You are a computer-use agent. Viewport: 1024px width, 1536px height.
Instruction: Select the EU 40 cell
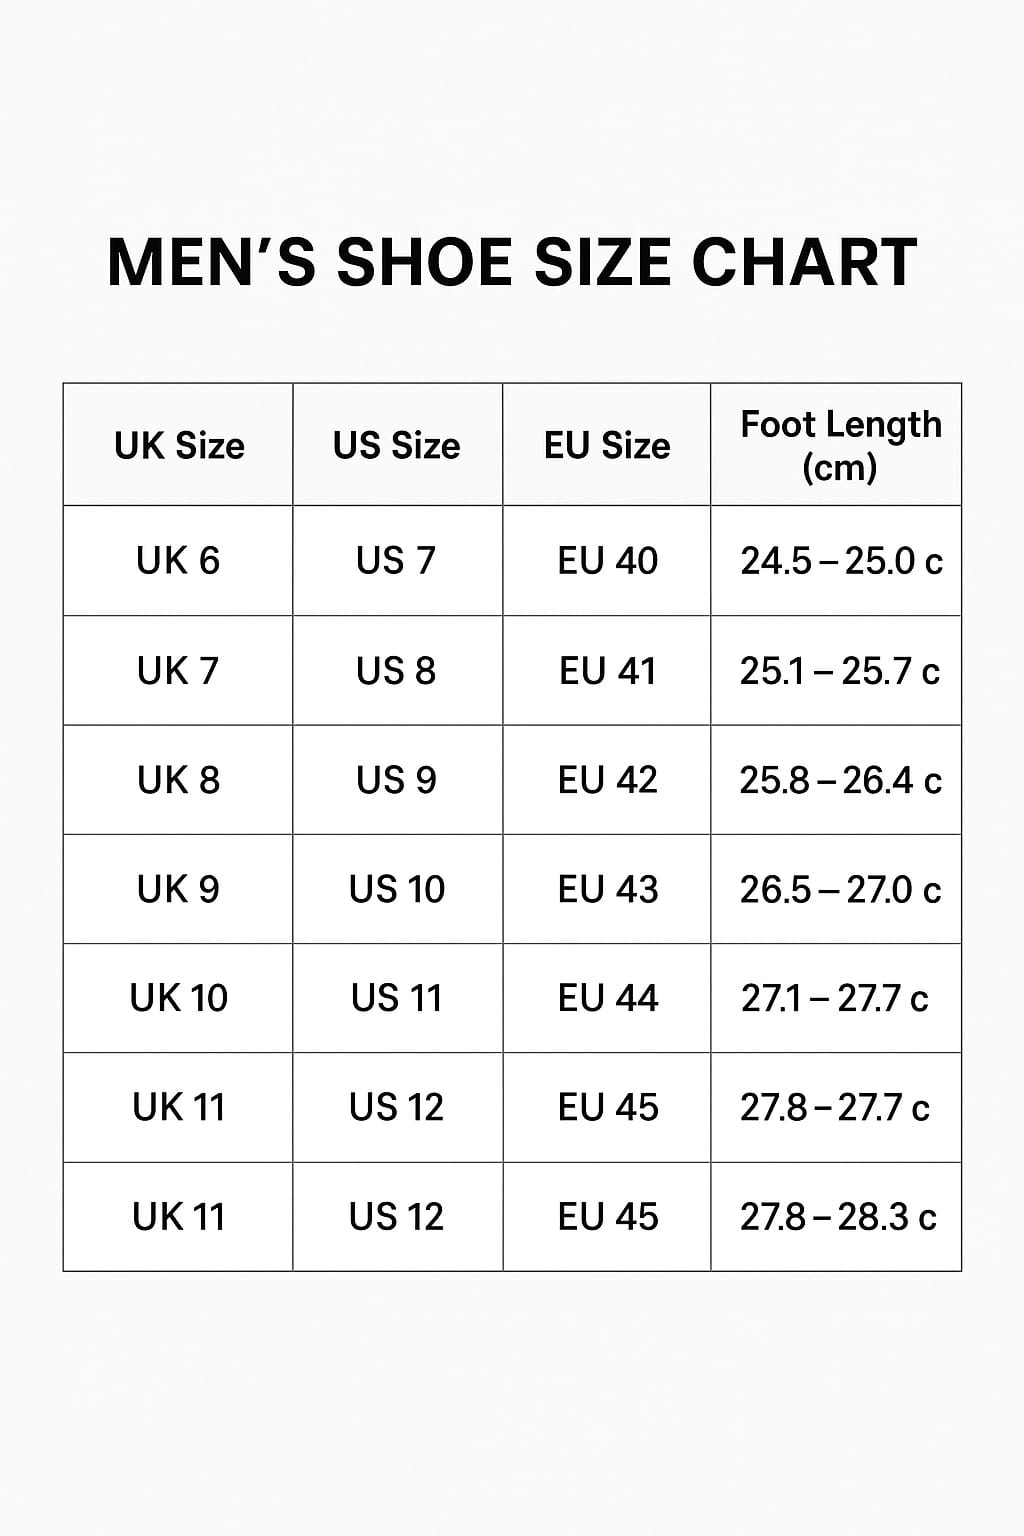click(607, 561)
